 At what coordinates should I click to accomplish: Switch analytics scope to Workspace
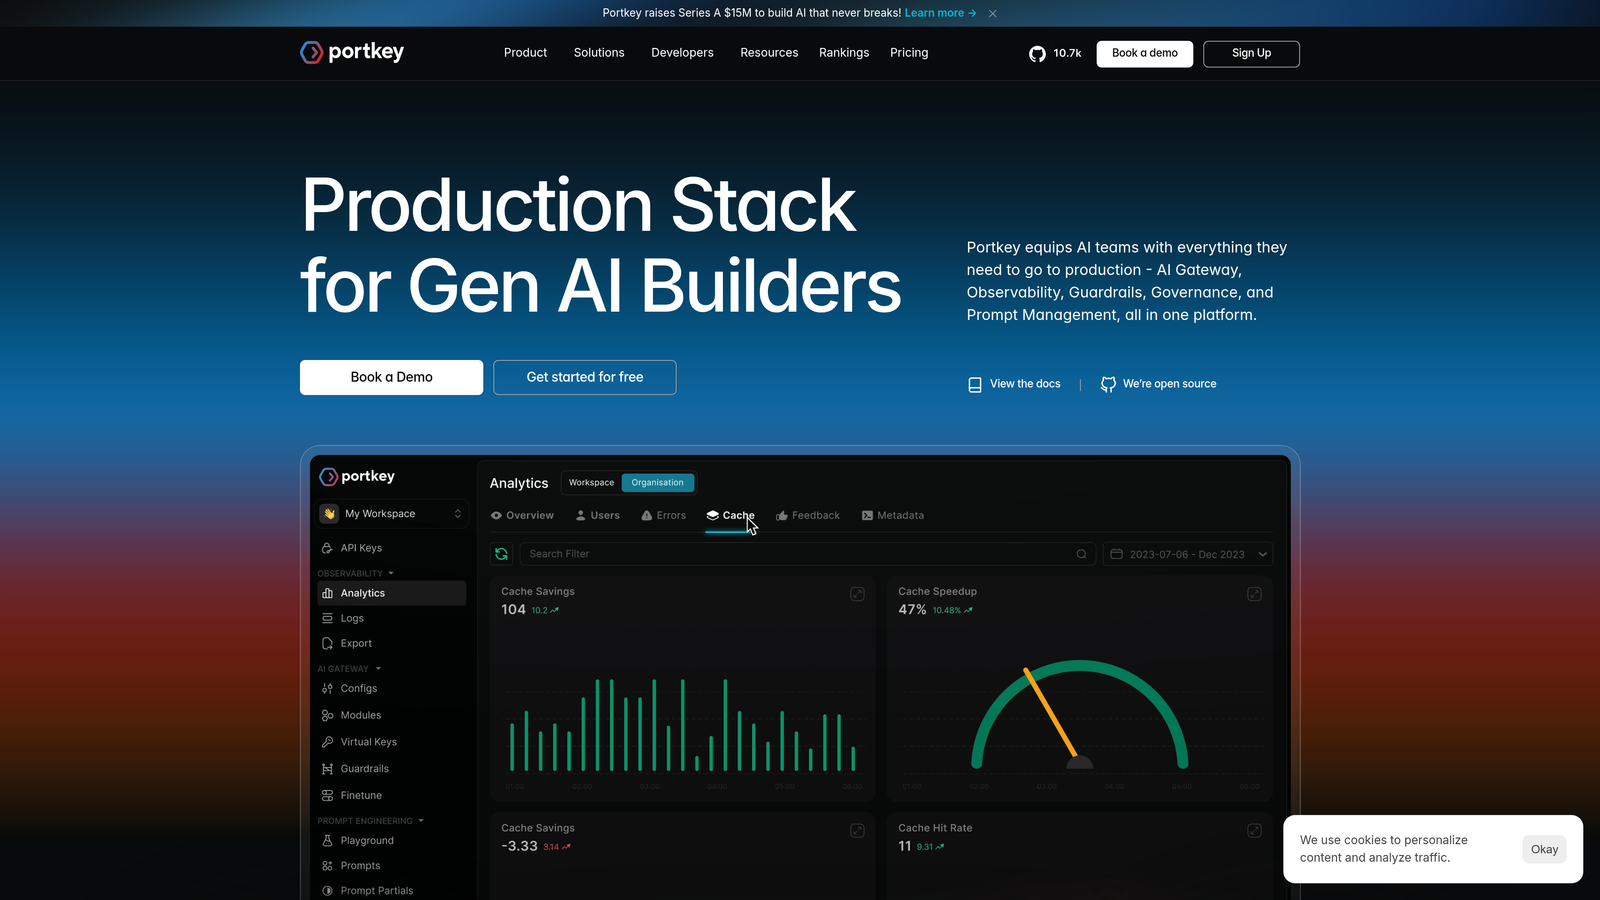[590, 482]
